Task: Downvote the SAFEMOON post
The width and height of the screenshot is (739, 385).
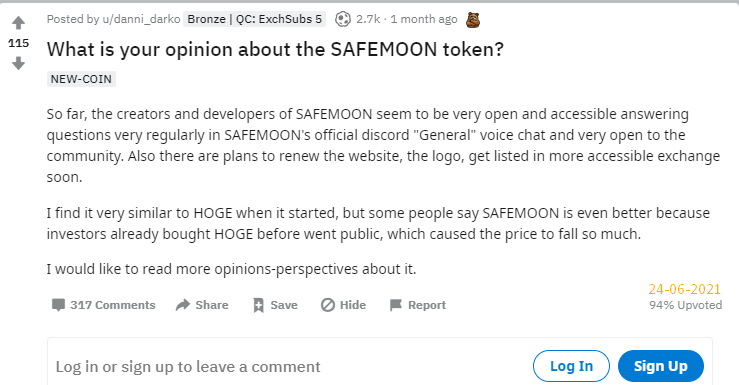Action: 18,63
